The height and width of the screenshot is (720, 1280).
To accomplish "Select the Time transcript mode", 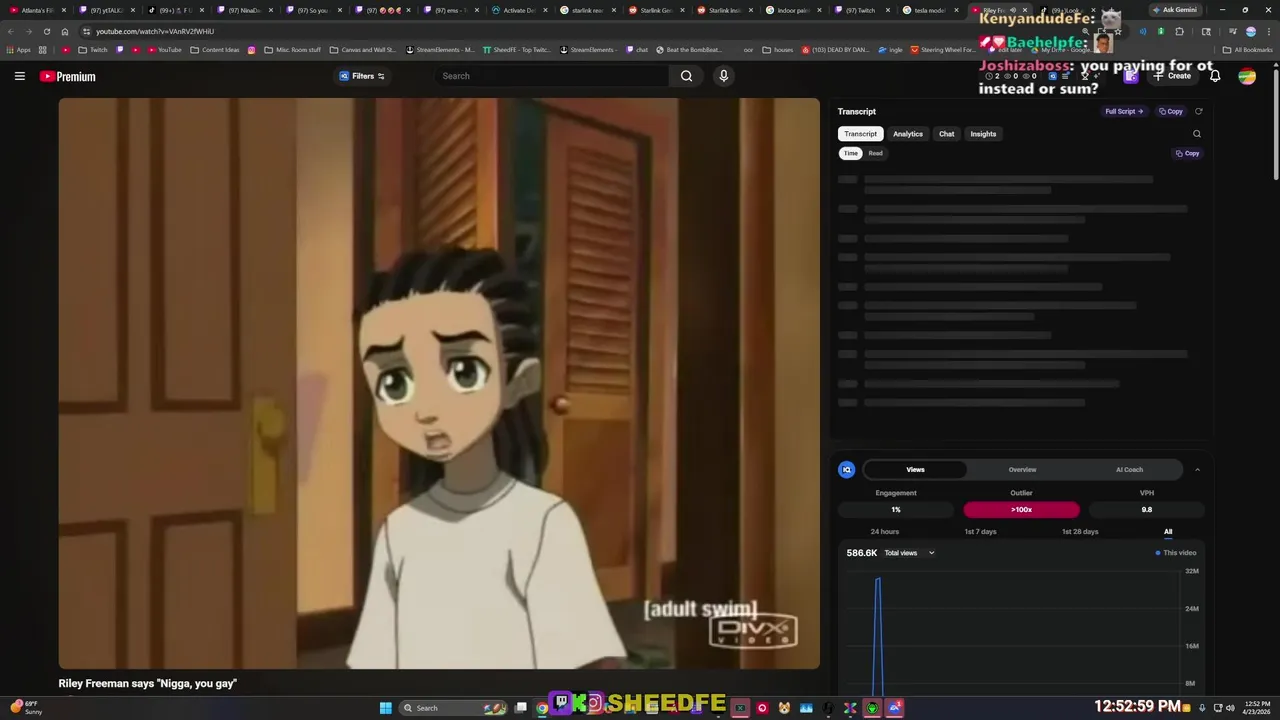I will [x=850, y=153].
